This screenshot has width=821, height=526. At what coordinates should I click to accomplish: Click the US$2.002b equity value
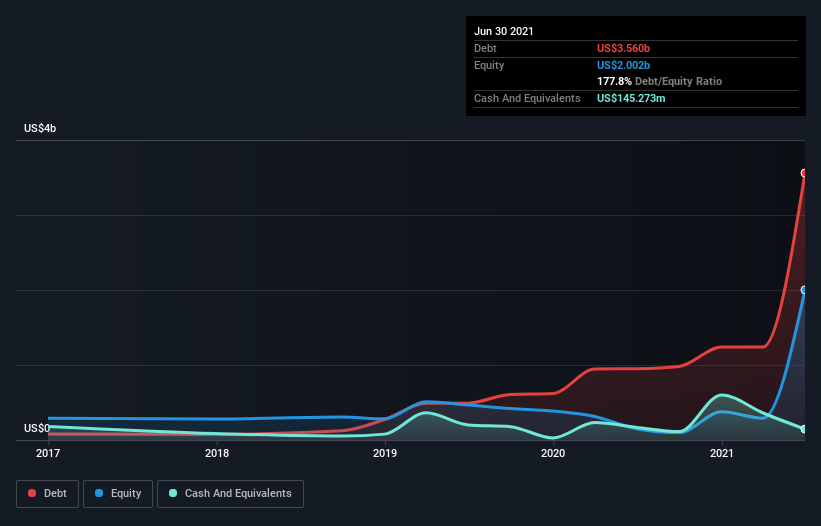coord(623,65)
